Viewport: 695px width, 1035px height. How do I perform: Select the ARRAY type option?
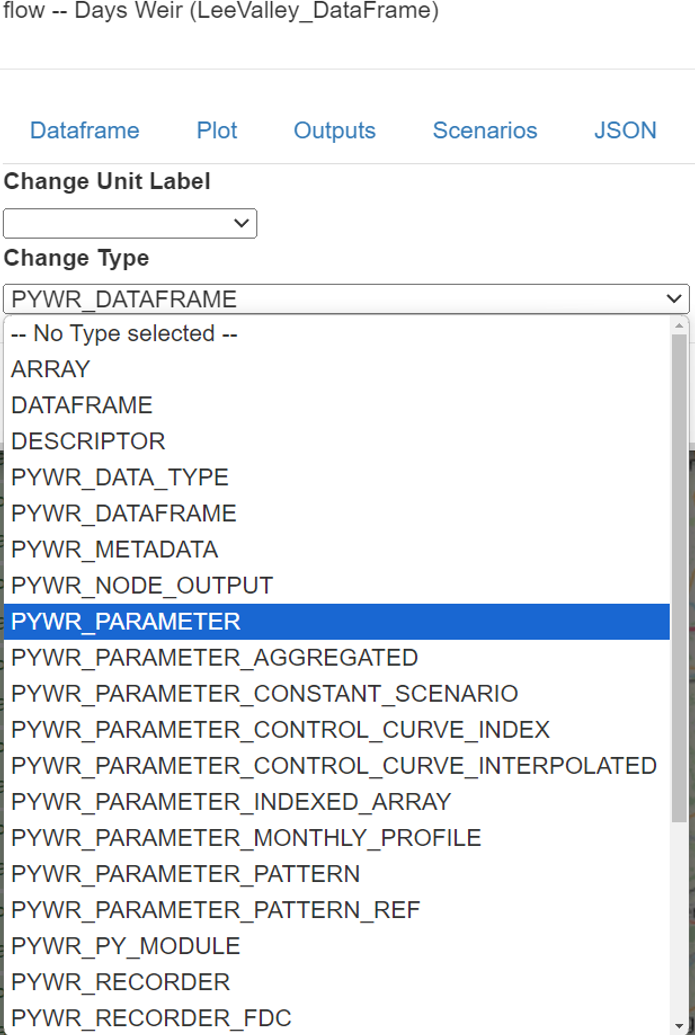click(x=51, y=370)
